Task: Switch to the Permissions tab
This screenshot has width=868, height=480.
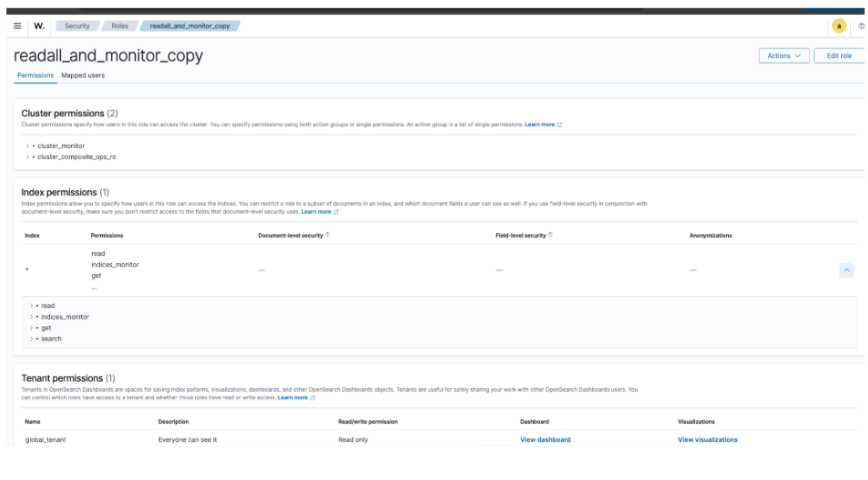Action: 35,75
